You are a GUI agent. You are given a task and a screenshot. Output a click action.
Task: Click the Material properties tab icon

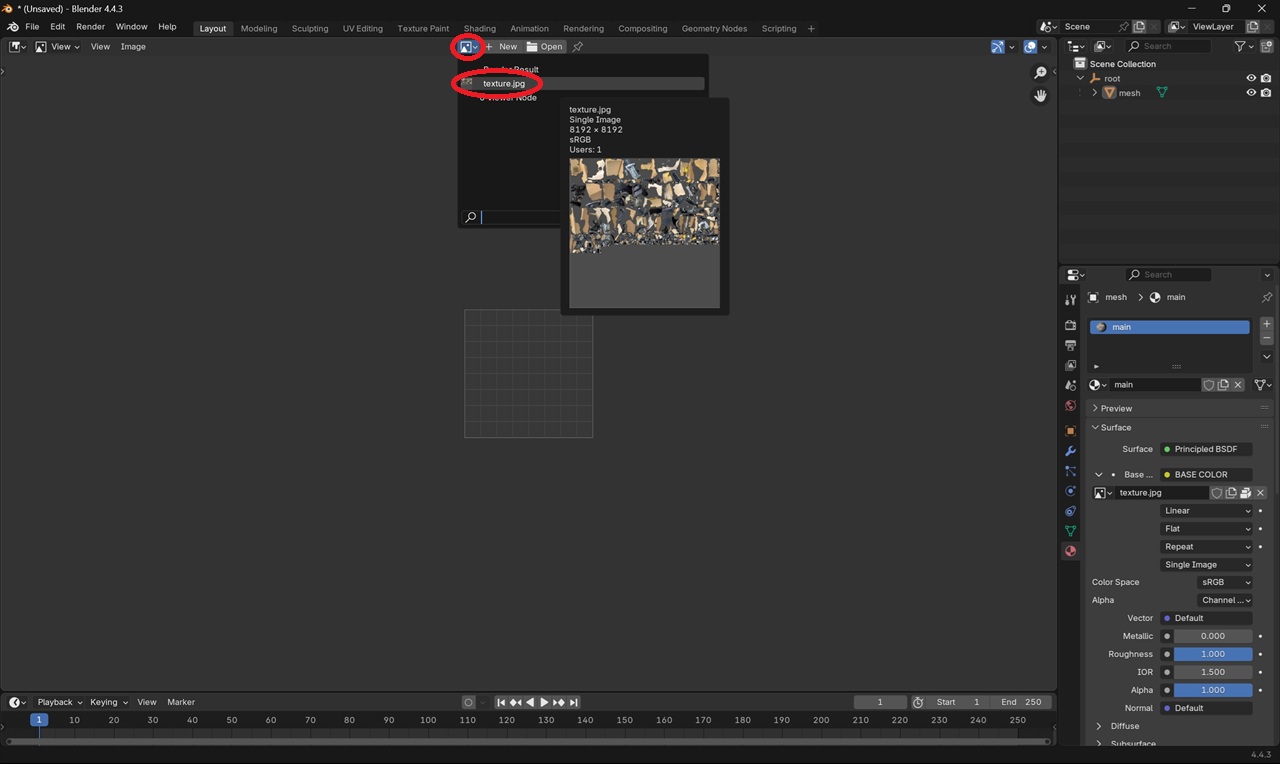tap(1070, 551)
